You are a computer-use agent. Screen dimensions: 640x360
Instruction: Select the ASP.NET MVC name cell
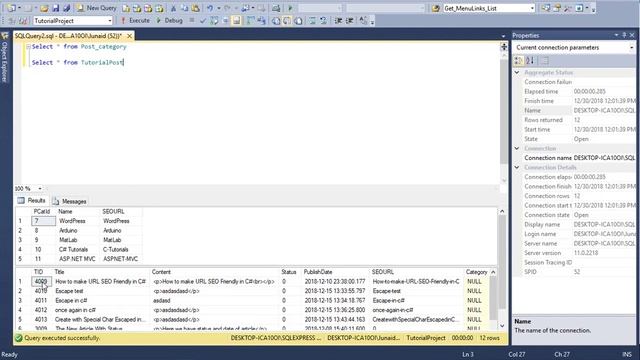[x=78, y=259]
